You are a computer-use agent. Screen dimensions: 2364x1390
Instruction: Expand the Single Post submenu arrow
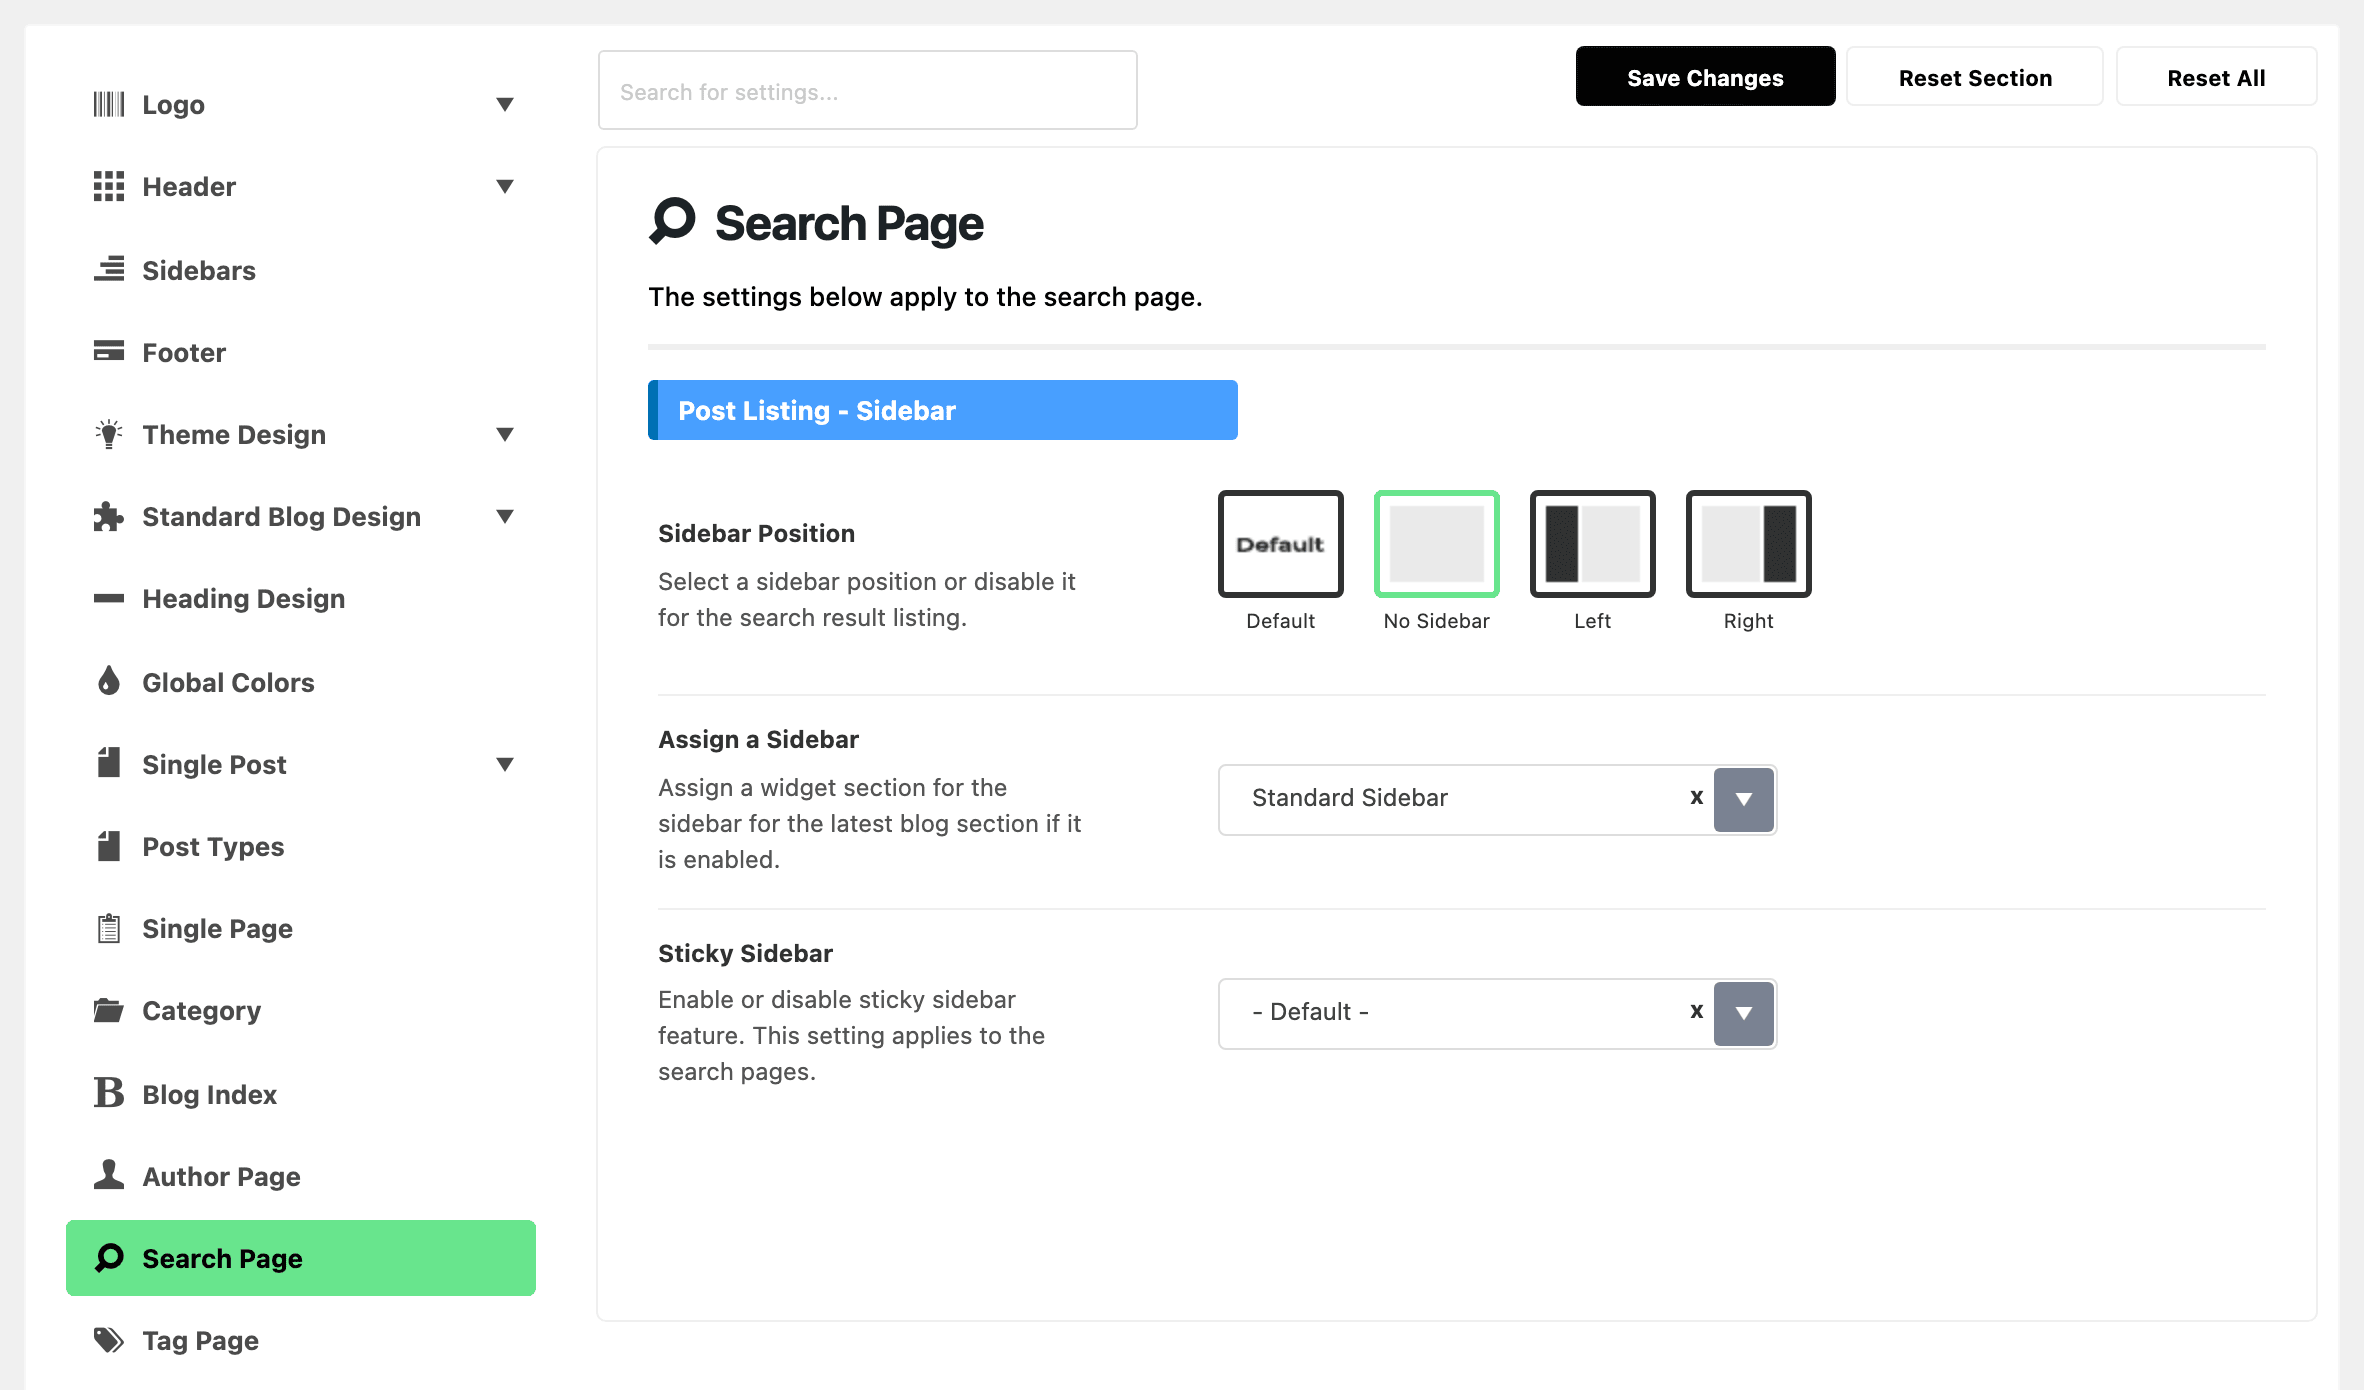[505, 764]
